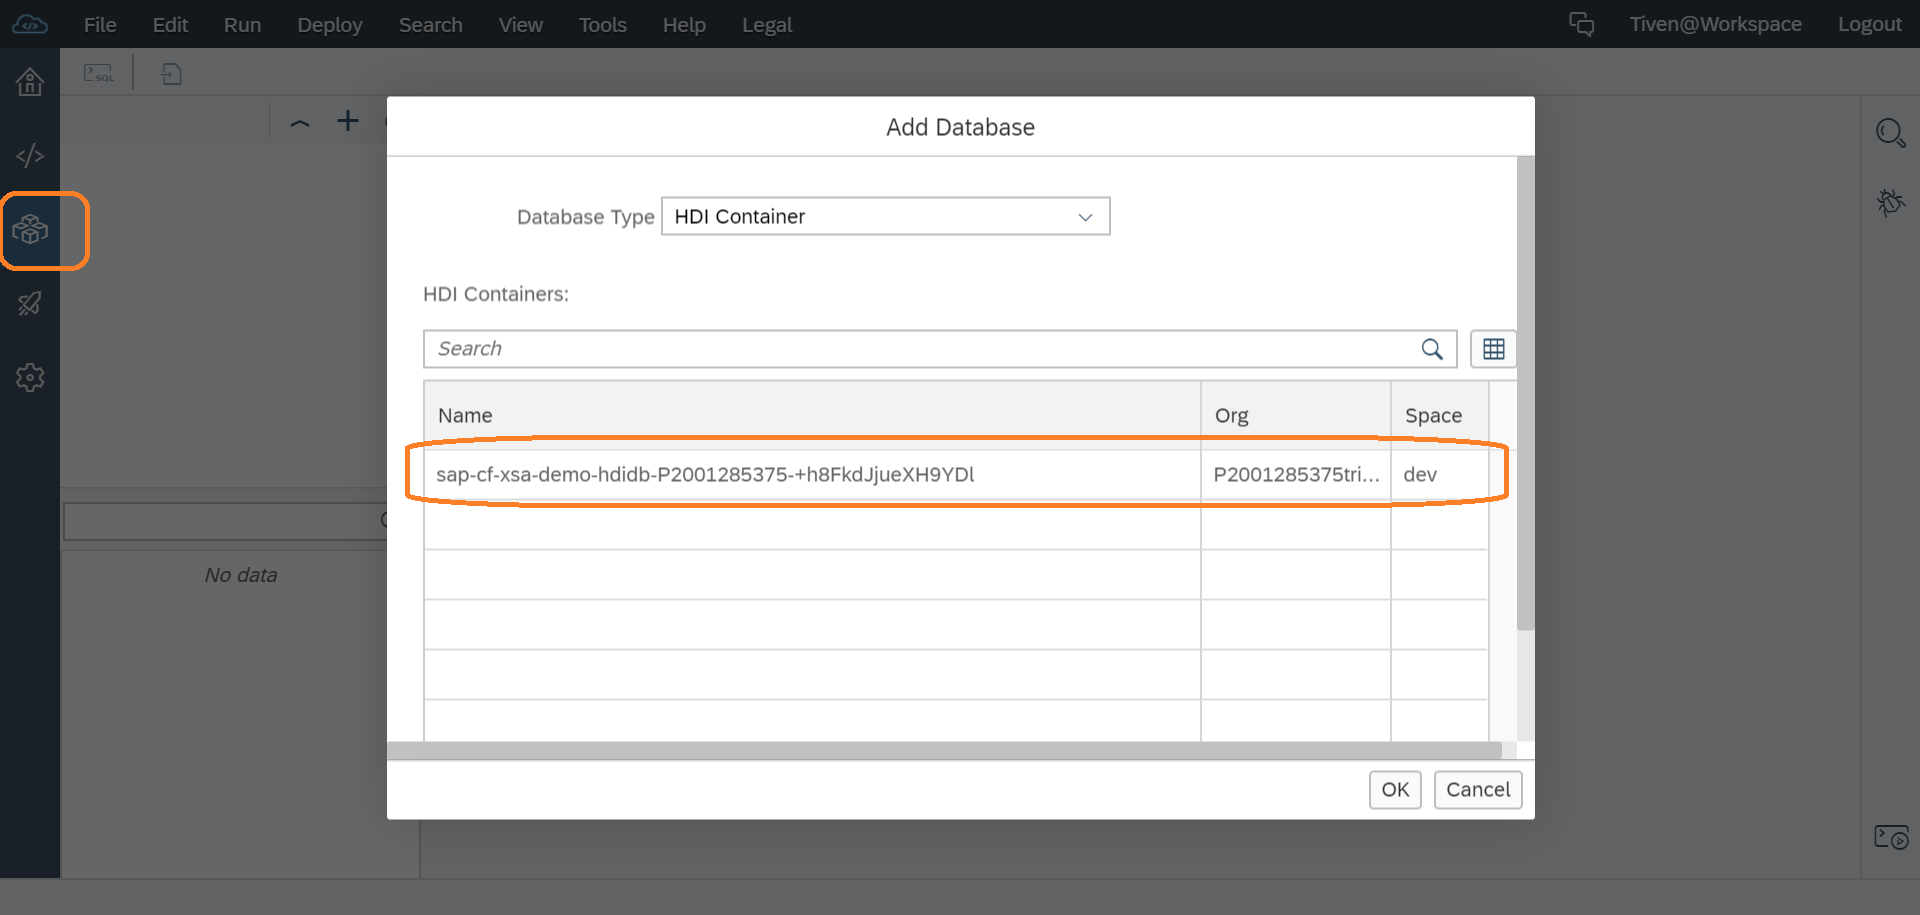Open the Edit menu
Image resolution: width=1920 pixels, height=915 pixels.
tap(170, 25)
